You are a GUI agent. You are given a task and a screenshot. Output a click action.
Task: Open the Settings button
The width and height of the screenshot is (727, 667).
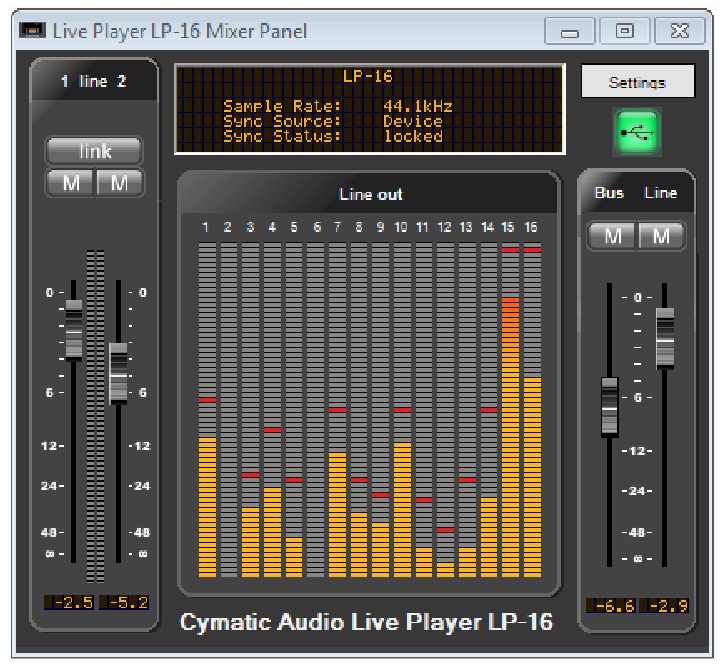pyautogui.click(x=638, y=82)
